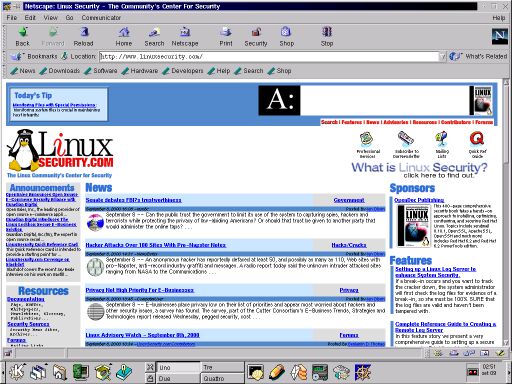Click inside the Location URL field
512x384 pixels.
coord(269,57)
